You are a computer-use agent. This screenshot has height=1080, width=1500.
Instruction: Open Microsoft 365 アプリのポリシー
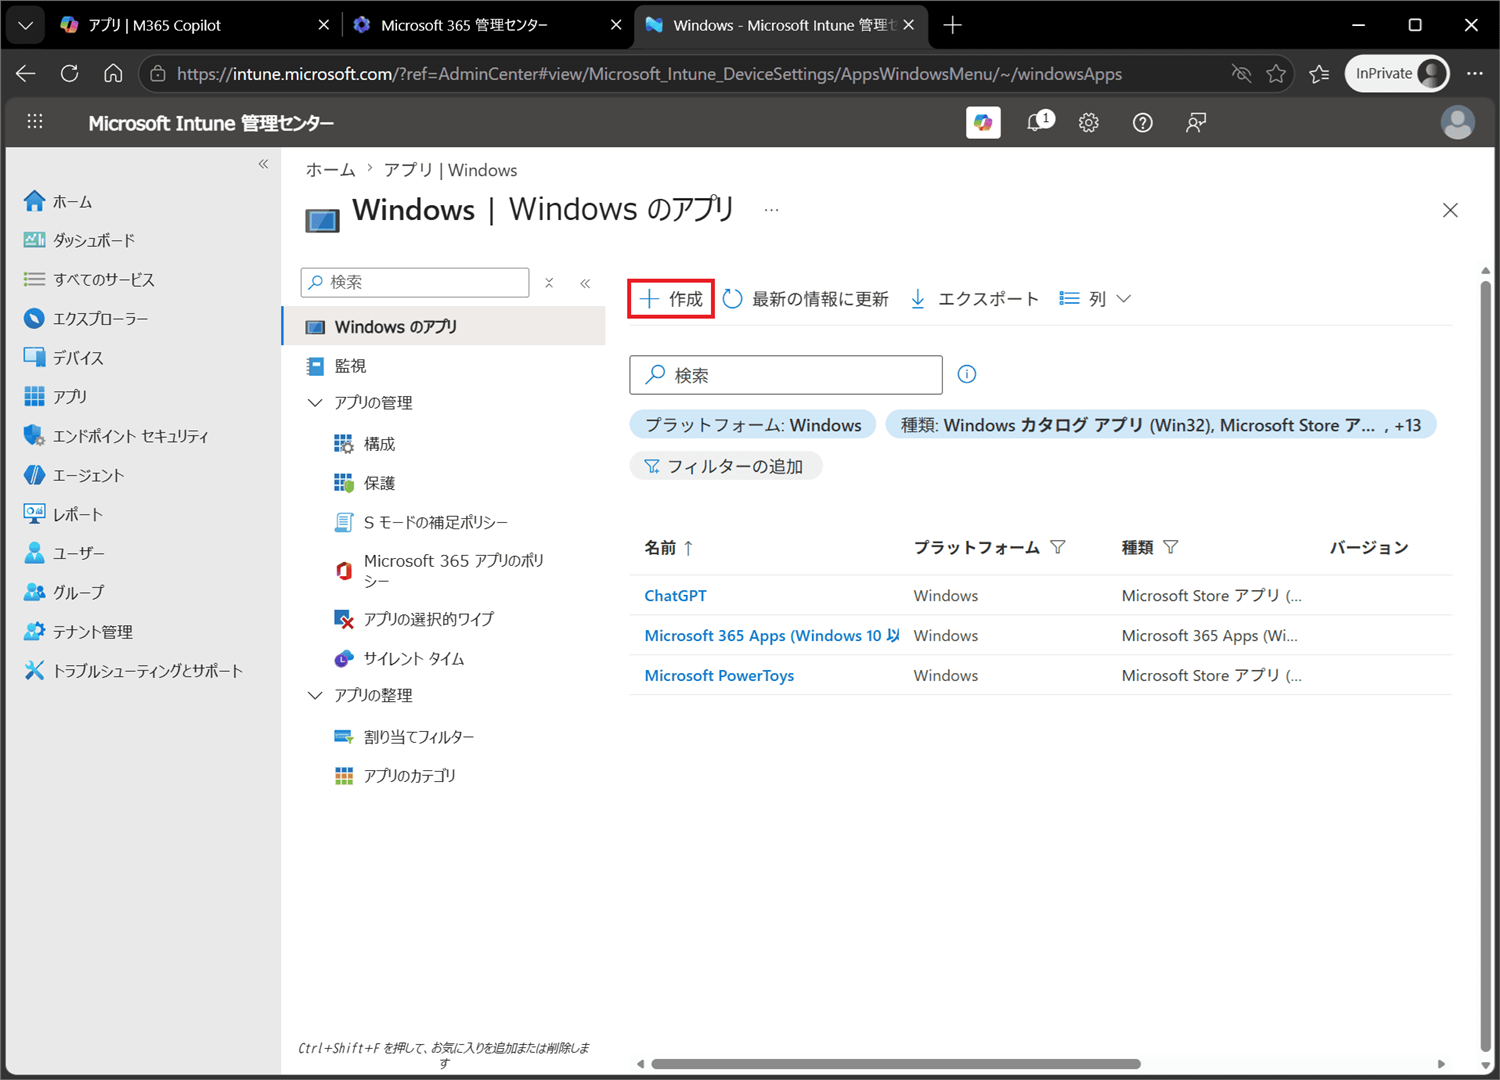[440, 570]
